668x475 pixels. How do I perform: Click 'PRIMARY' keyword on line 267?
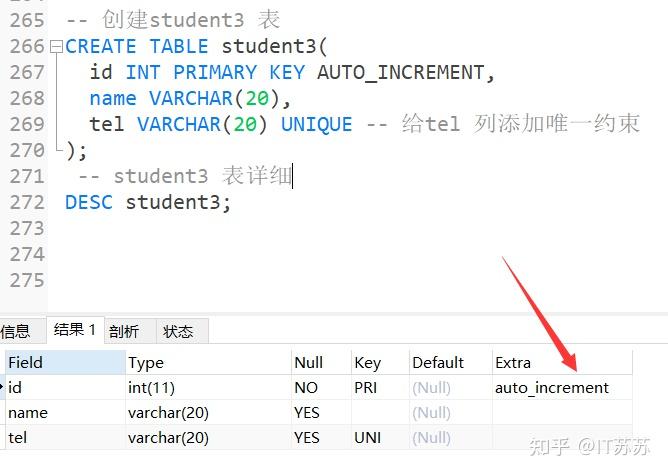215,72
